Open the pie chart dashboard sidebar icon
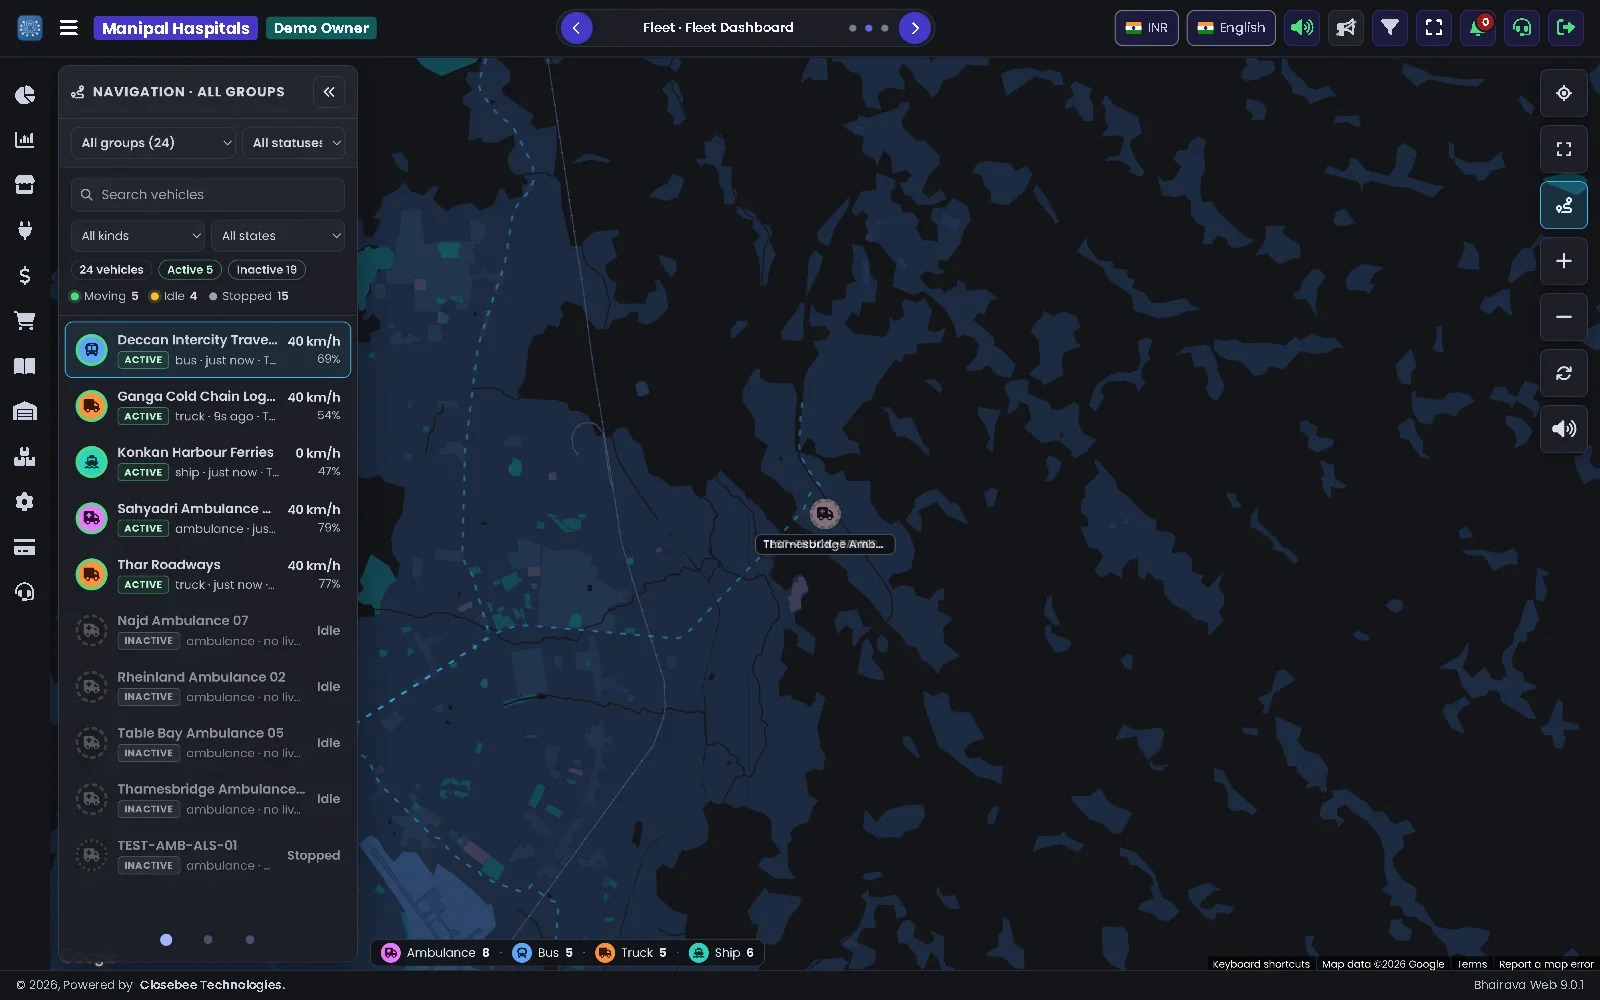 [25, 94]
